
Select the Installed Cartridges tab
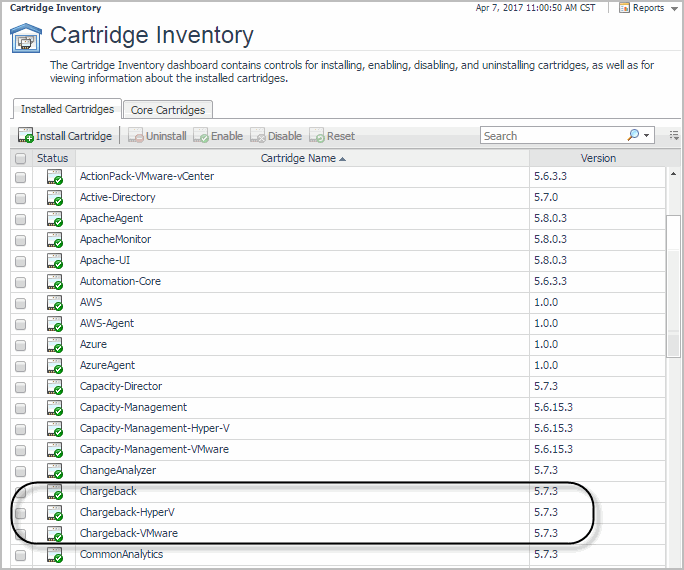(67, 109)
